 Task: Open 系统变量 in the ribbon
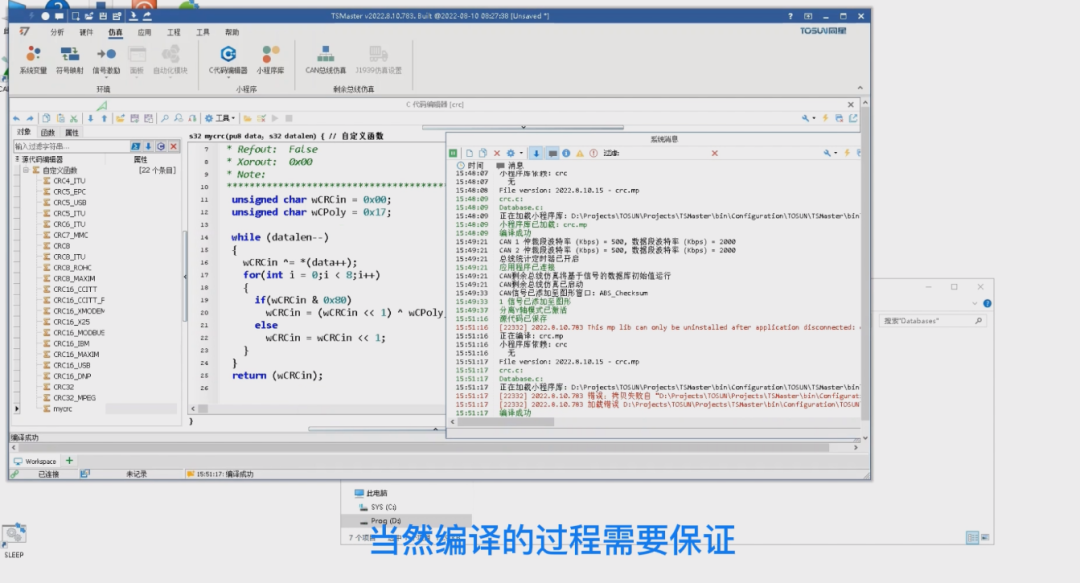33,59
